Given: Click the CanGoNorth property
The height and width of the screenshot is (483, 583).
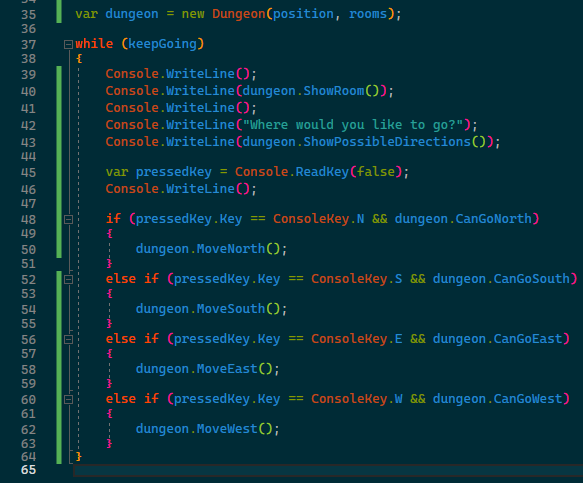Looking at the screenshot, I should click(494, 219).
